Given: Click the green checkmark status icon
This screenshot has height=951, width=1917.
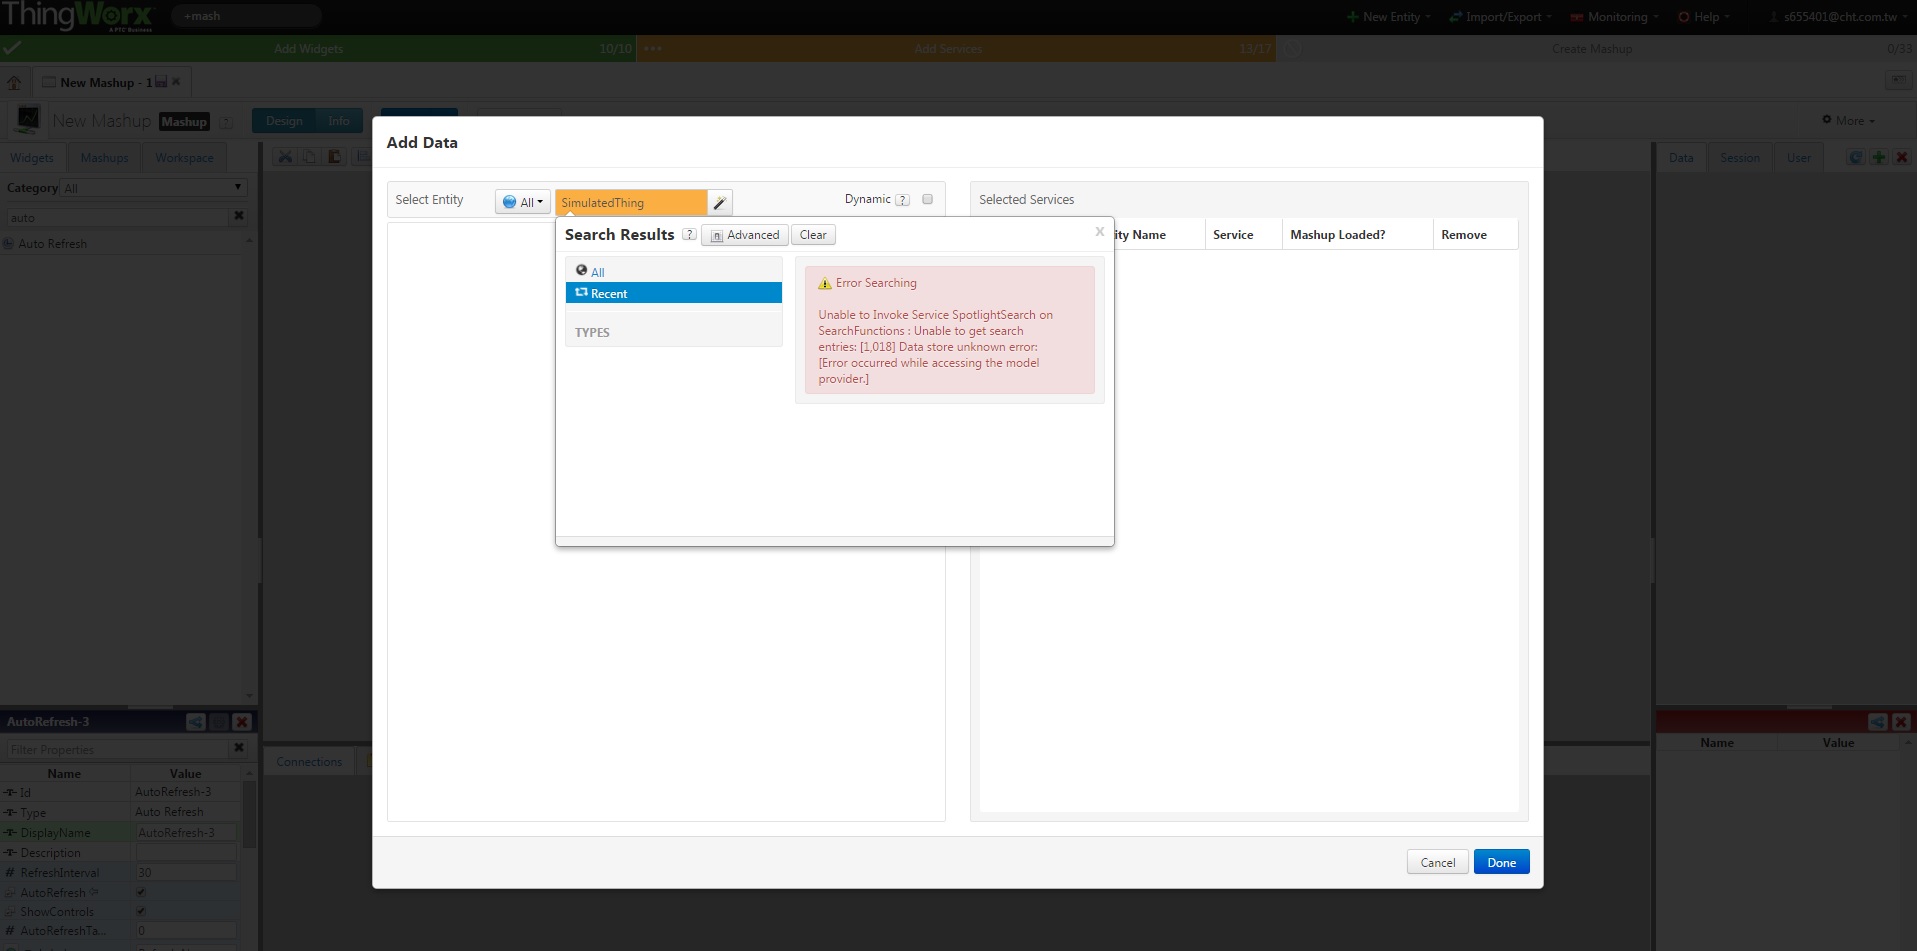Looking at the screenshot, I should (12, 48).
